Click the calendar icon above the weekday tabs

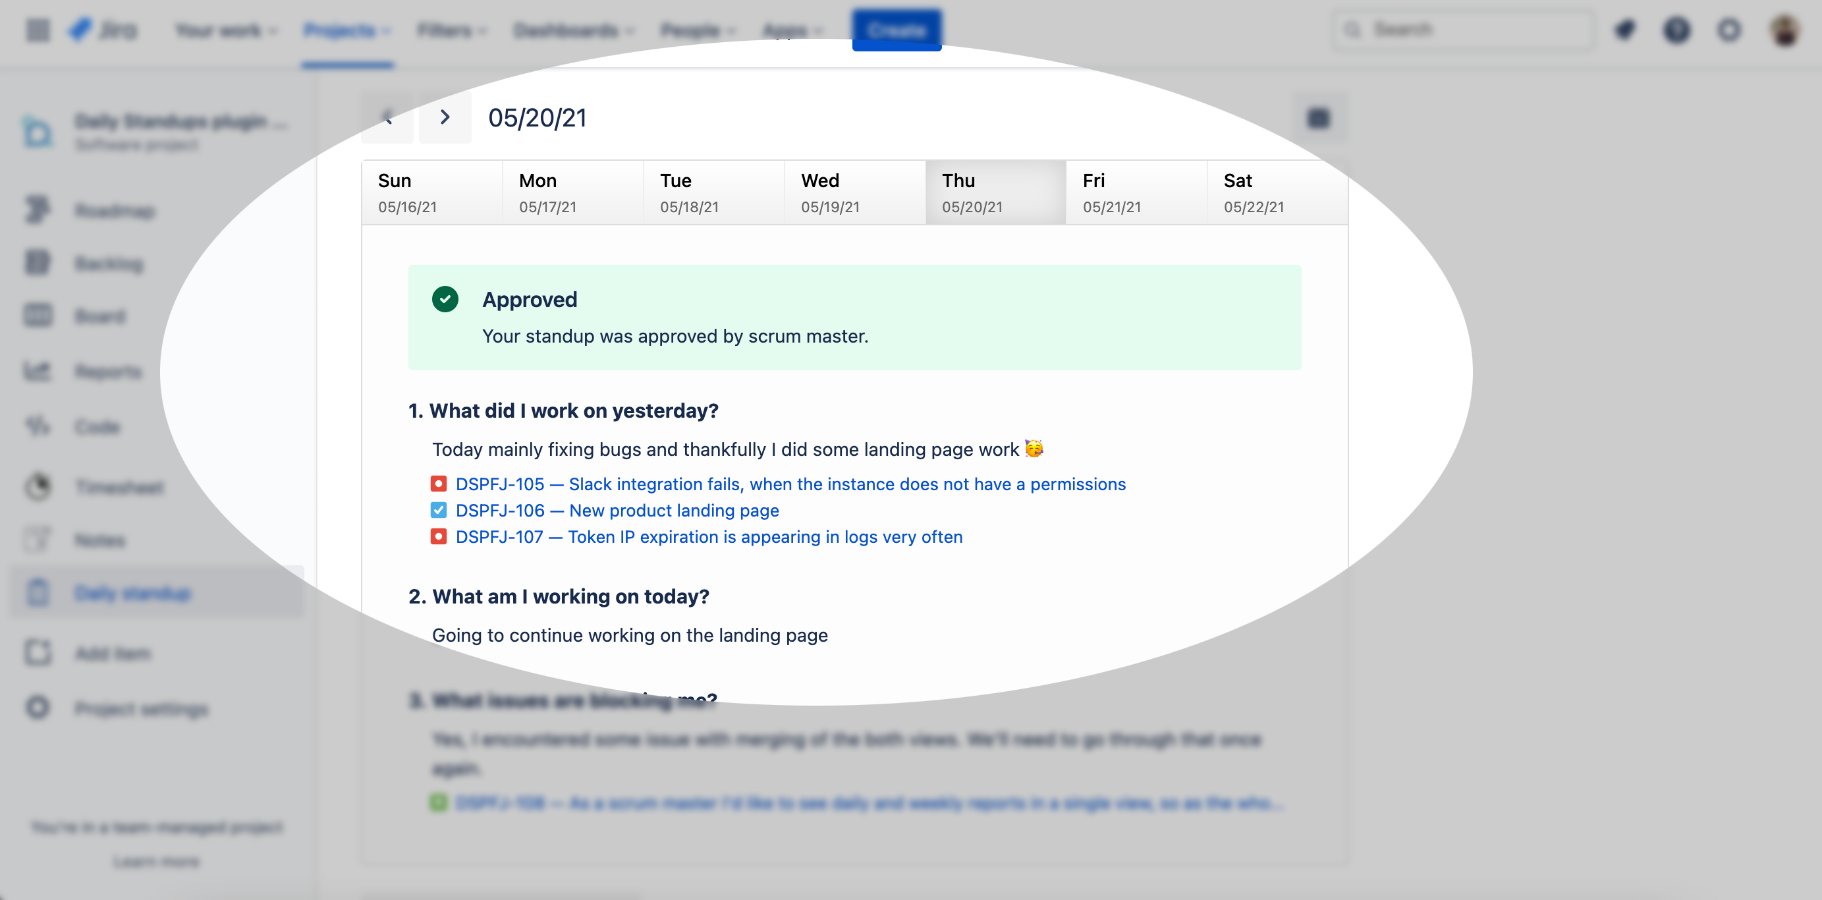[x=1319, y=117]
